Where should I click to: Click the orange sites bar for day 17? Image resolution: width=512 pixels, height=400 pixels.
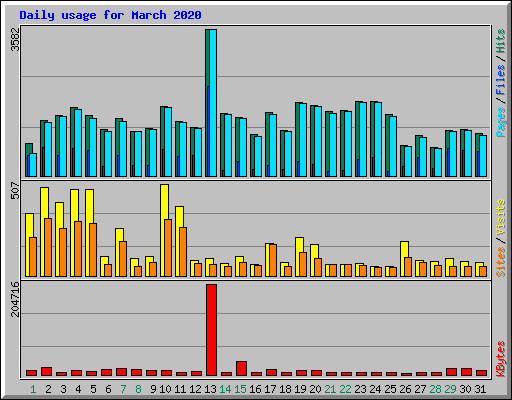coord(273,261)
